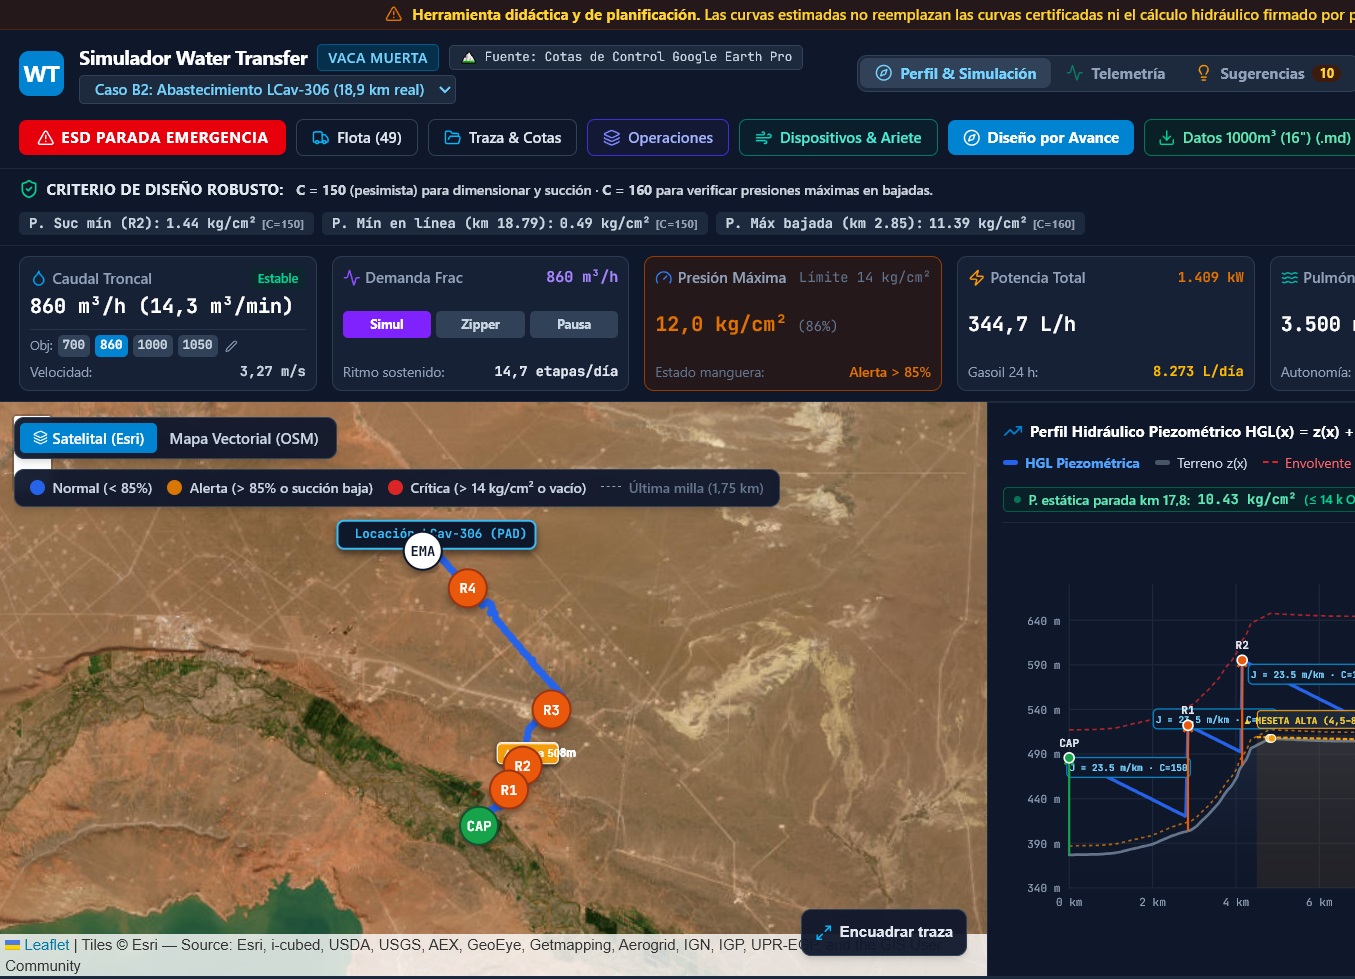Click Encuadrar traza button
This screenshot has width=1355, height=979.
[884, 932]
